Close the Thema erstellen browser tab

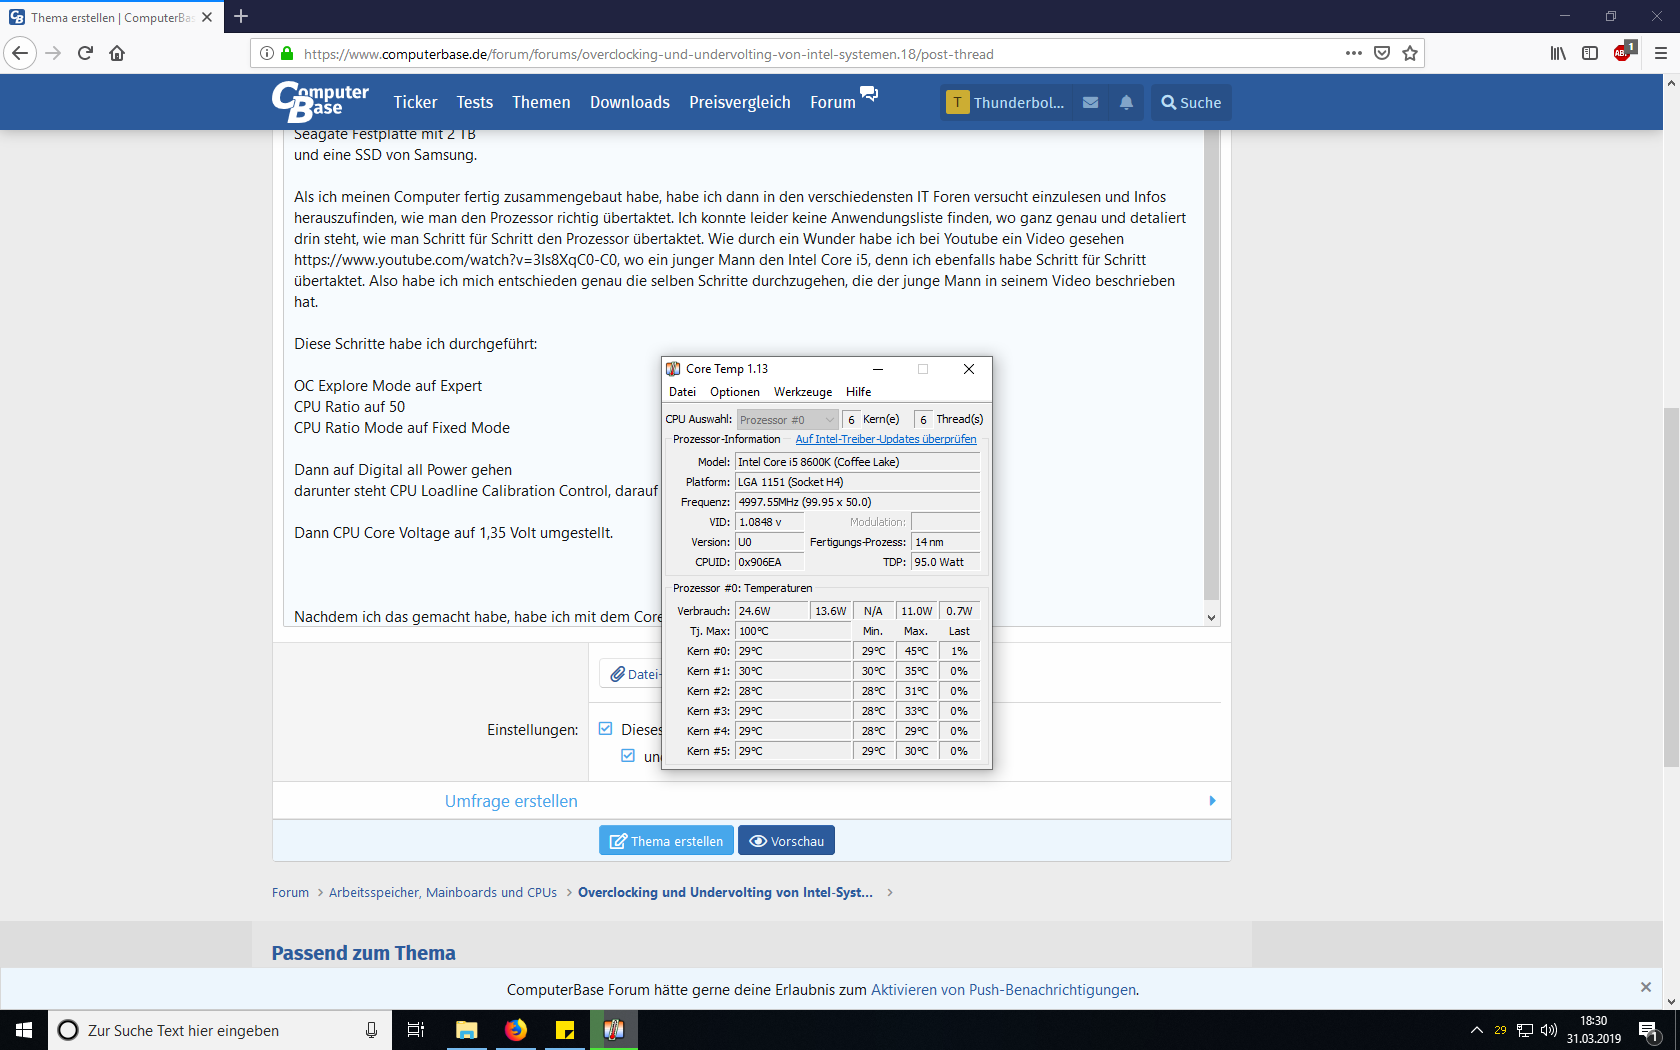(x=207, y=17)
